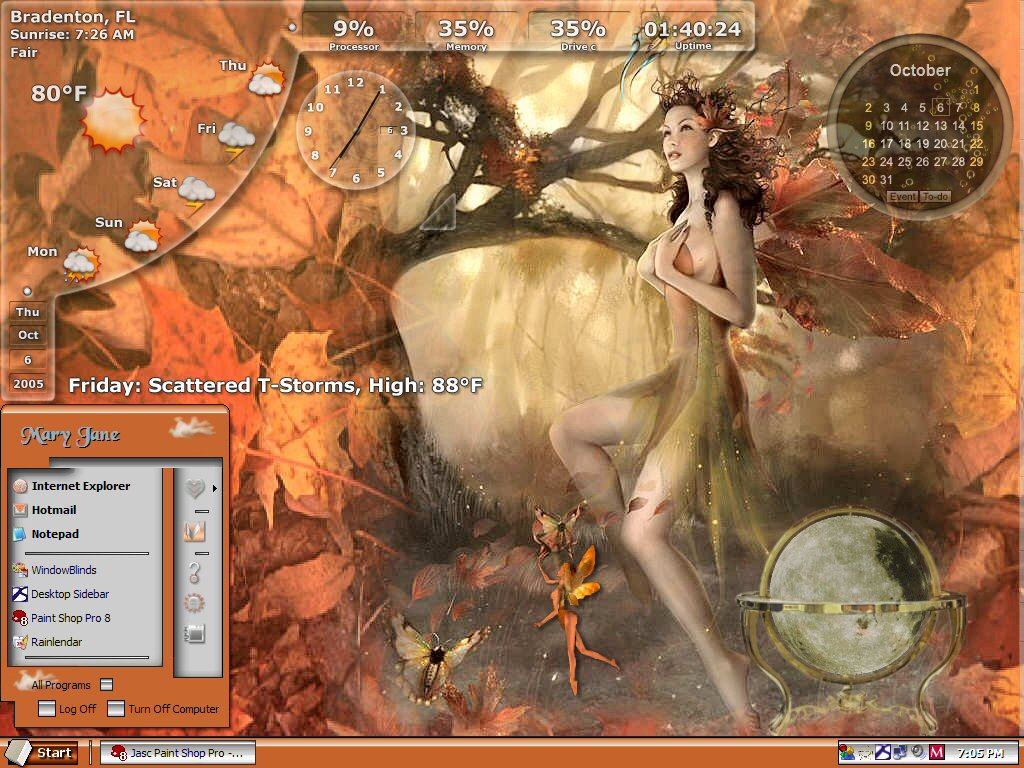
Task: Click the To-do button in calendar
Action: [935, 197]
